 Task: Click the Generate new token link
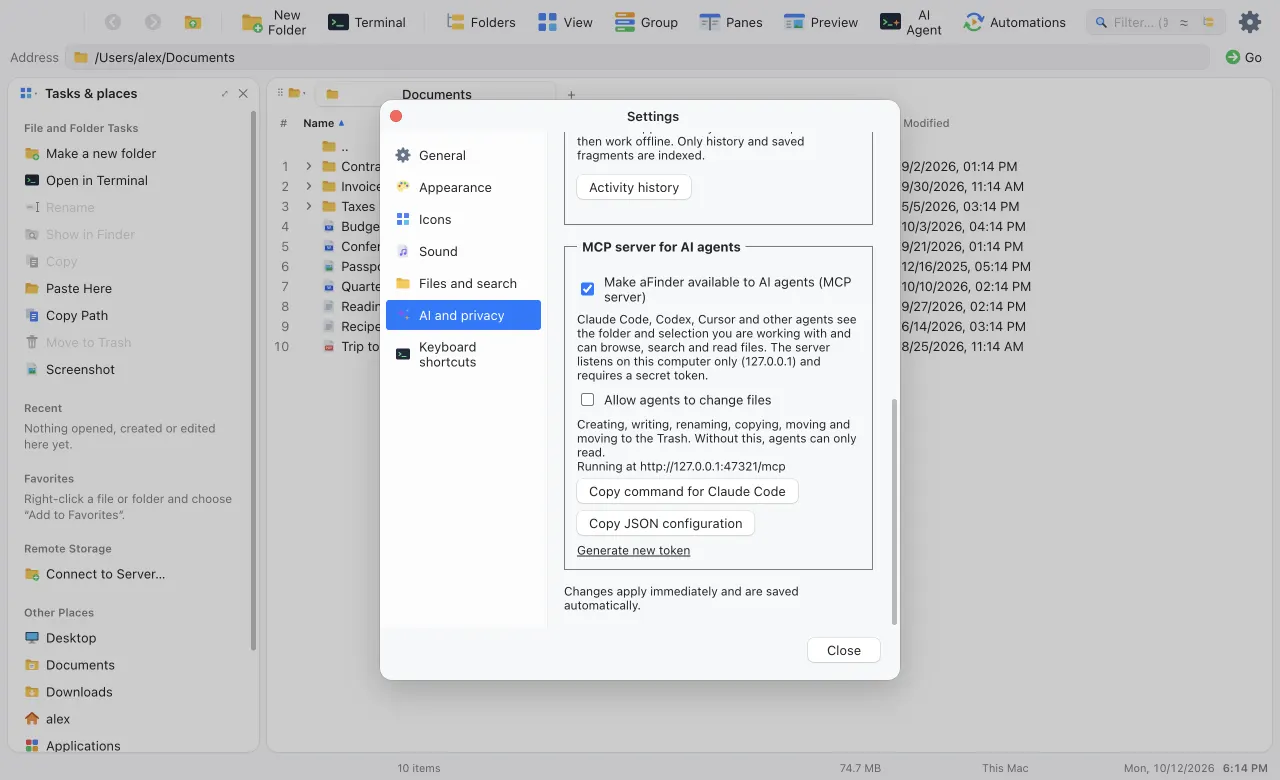click(633, 550)
